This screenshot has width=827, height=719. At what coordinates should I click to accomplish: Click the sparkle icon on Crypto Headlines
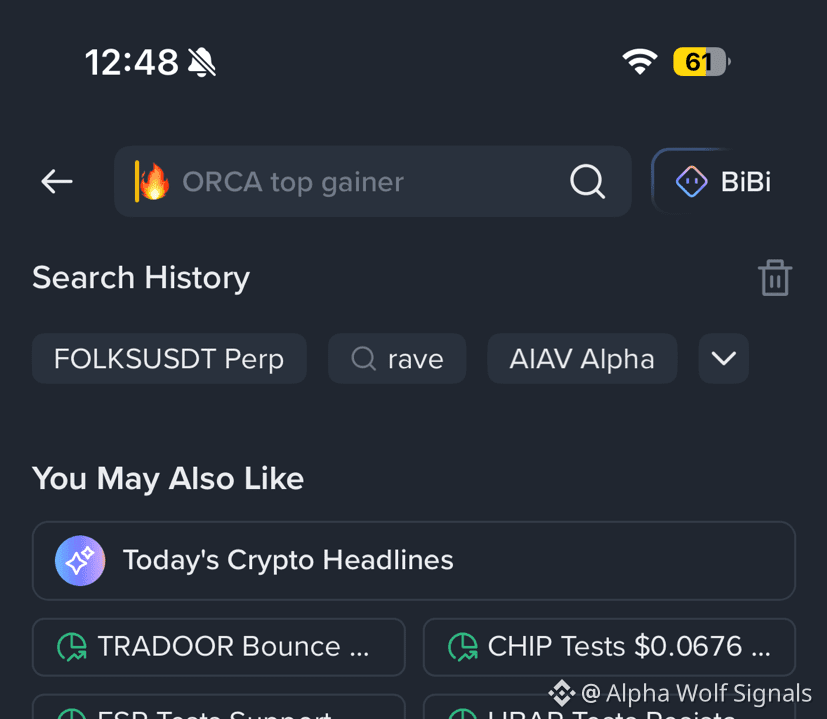point(80,561)
